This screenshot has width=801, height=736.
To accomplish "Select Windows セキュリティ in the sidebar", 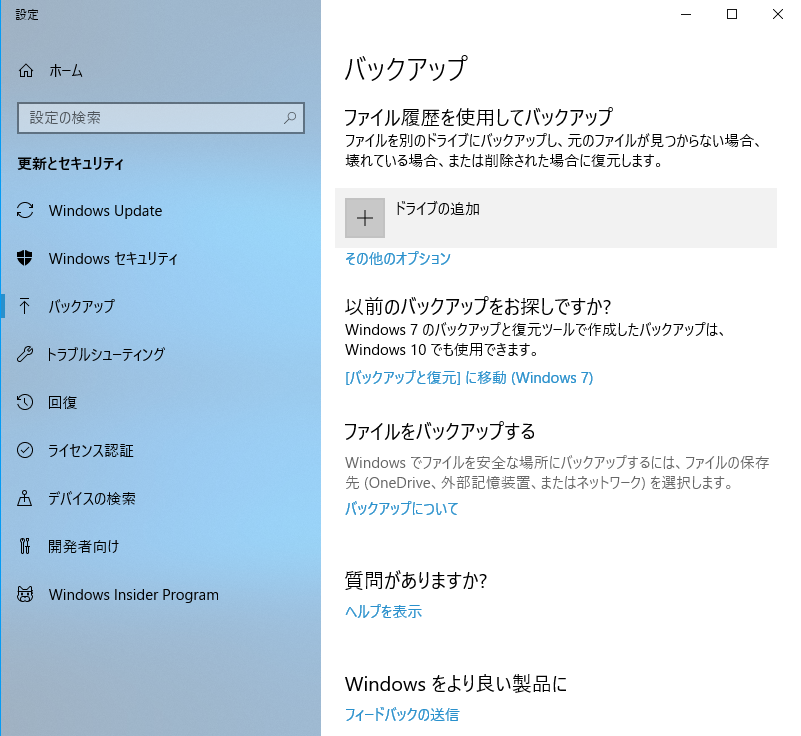I will (x=113, y=258).
